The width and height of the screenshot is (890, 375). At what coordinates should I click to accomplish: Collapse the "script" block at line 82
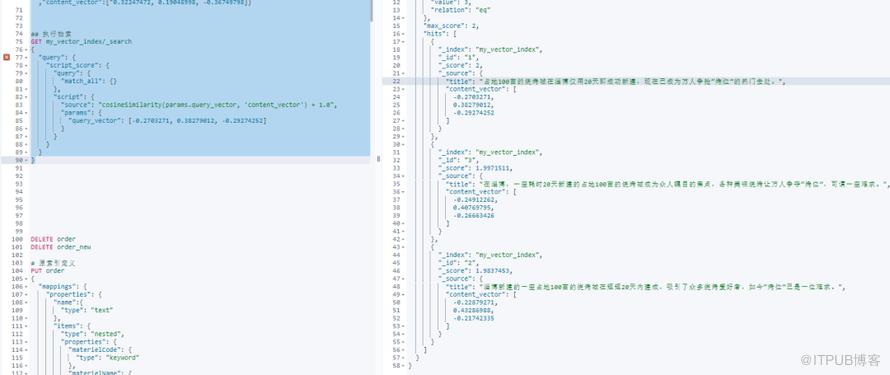pyautogui.click(x=27, y=97)
